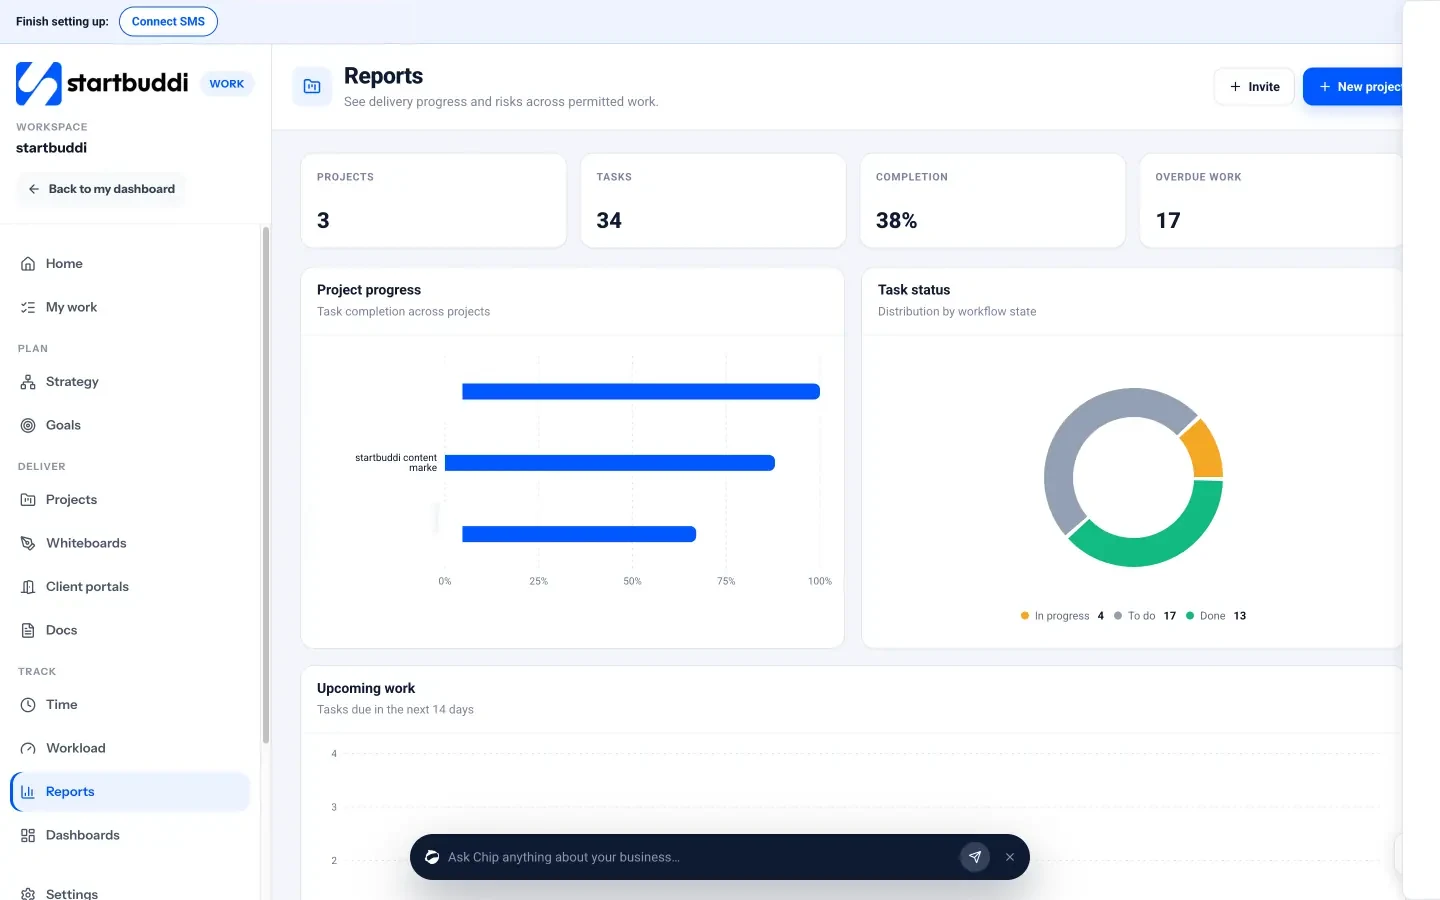This screenshot has height=900, width=1440.
Task: Open the Docs section
Action: [x=130, y=631]
